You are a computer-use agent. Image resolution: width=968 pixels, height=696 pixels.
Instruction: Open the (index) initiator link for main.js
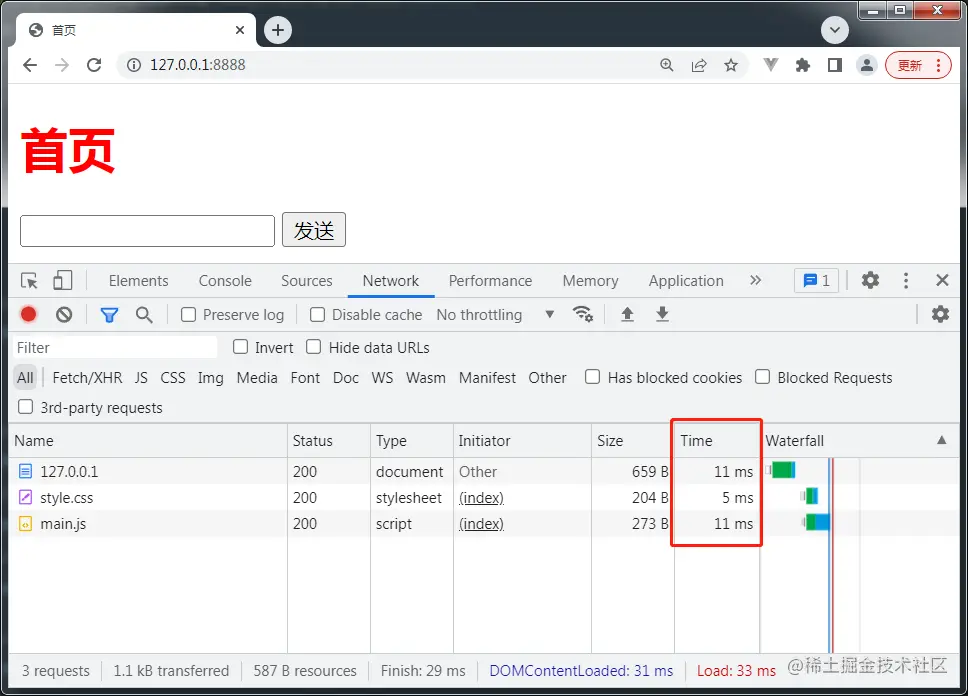point(481,524)
